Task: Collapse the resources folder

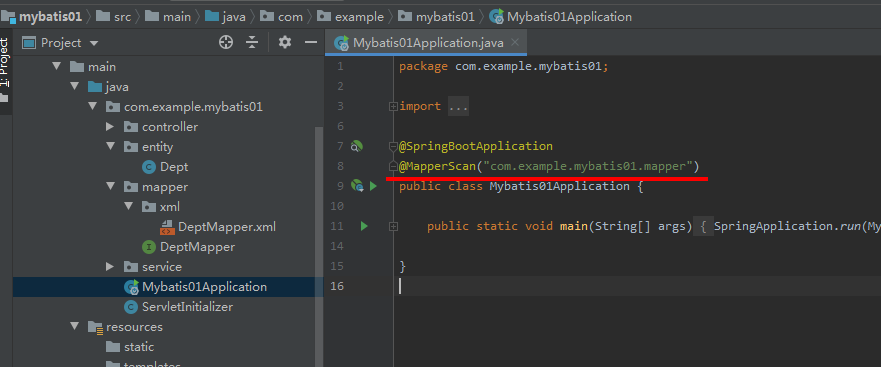Action: click(x=74, y=326)
